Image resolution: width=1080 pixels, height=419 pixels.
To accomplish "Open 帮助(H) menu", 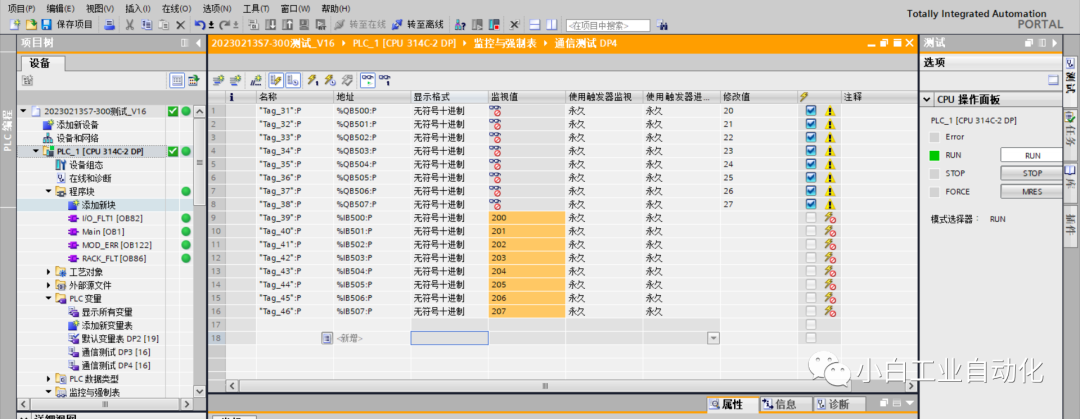I will point(335,8).
